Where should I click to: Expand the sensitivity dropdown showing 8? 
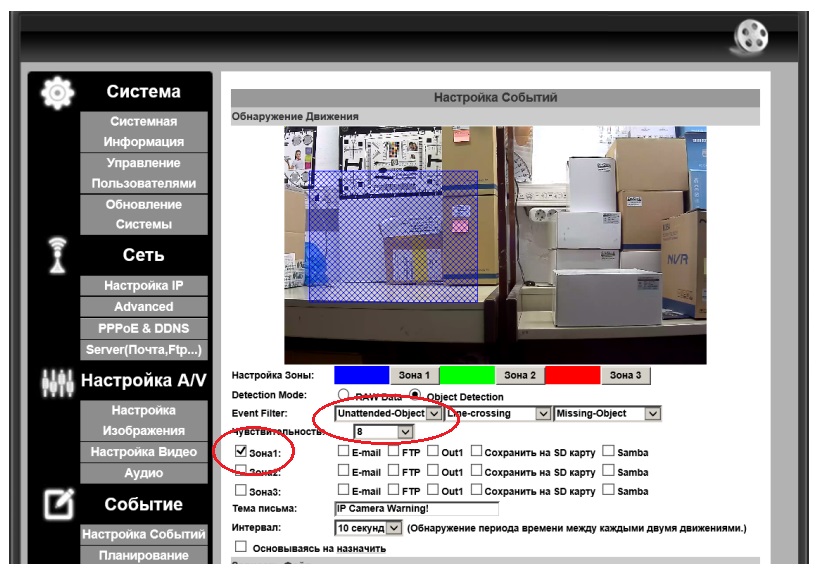point(384,432)
